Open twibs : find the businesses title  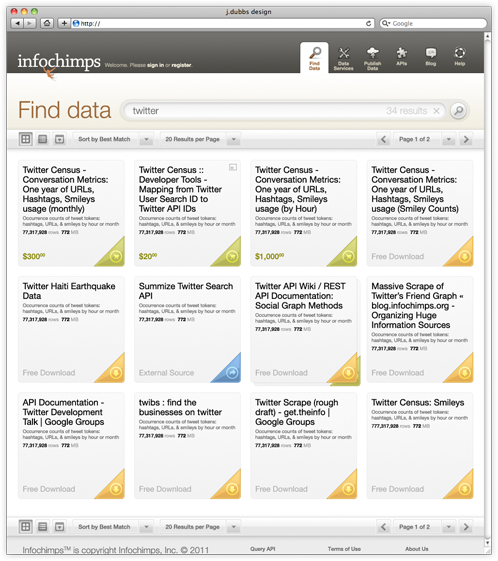click(x=180, y=407)
